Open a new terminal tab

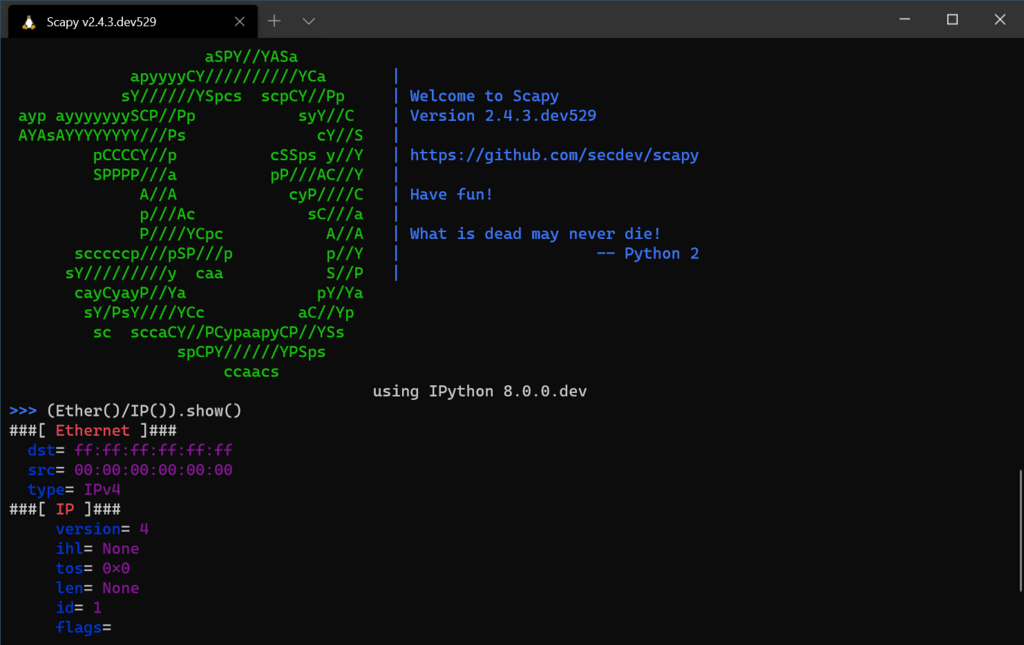coord(274,22)
